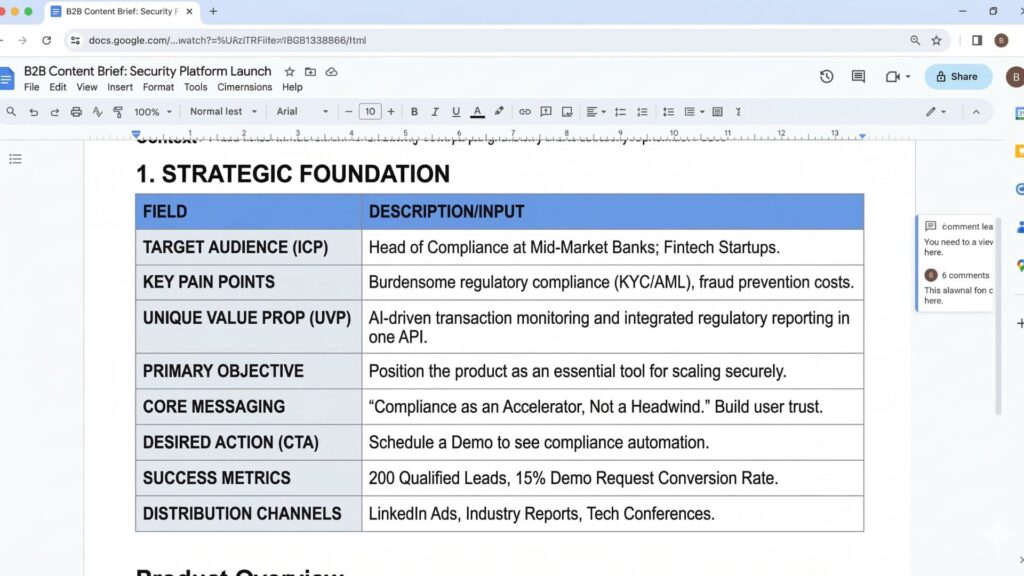Open the insert link tool

pyautogui.click(x=525, y=111)
